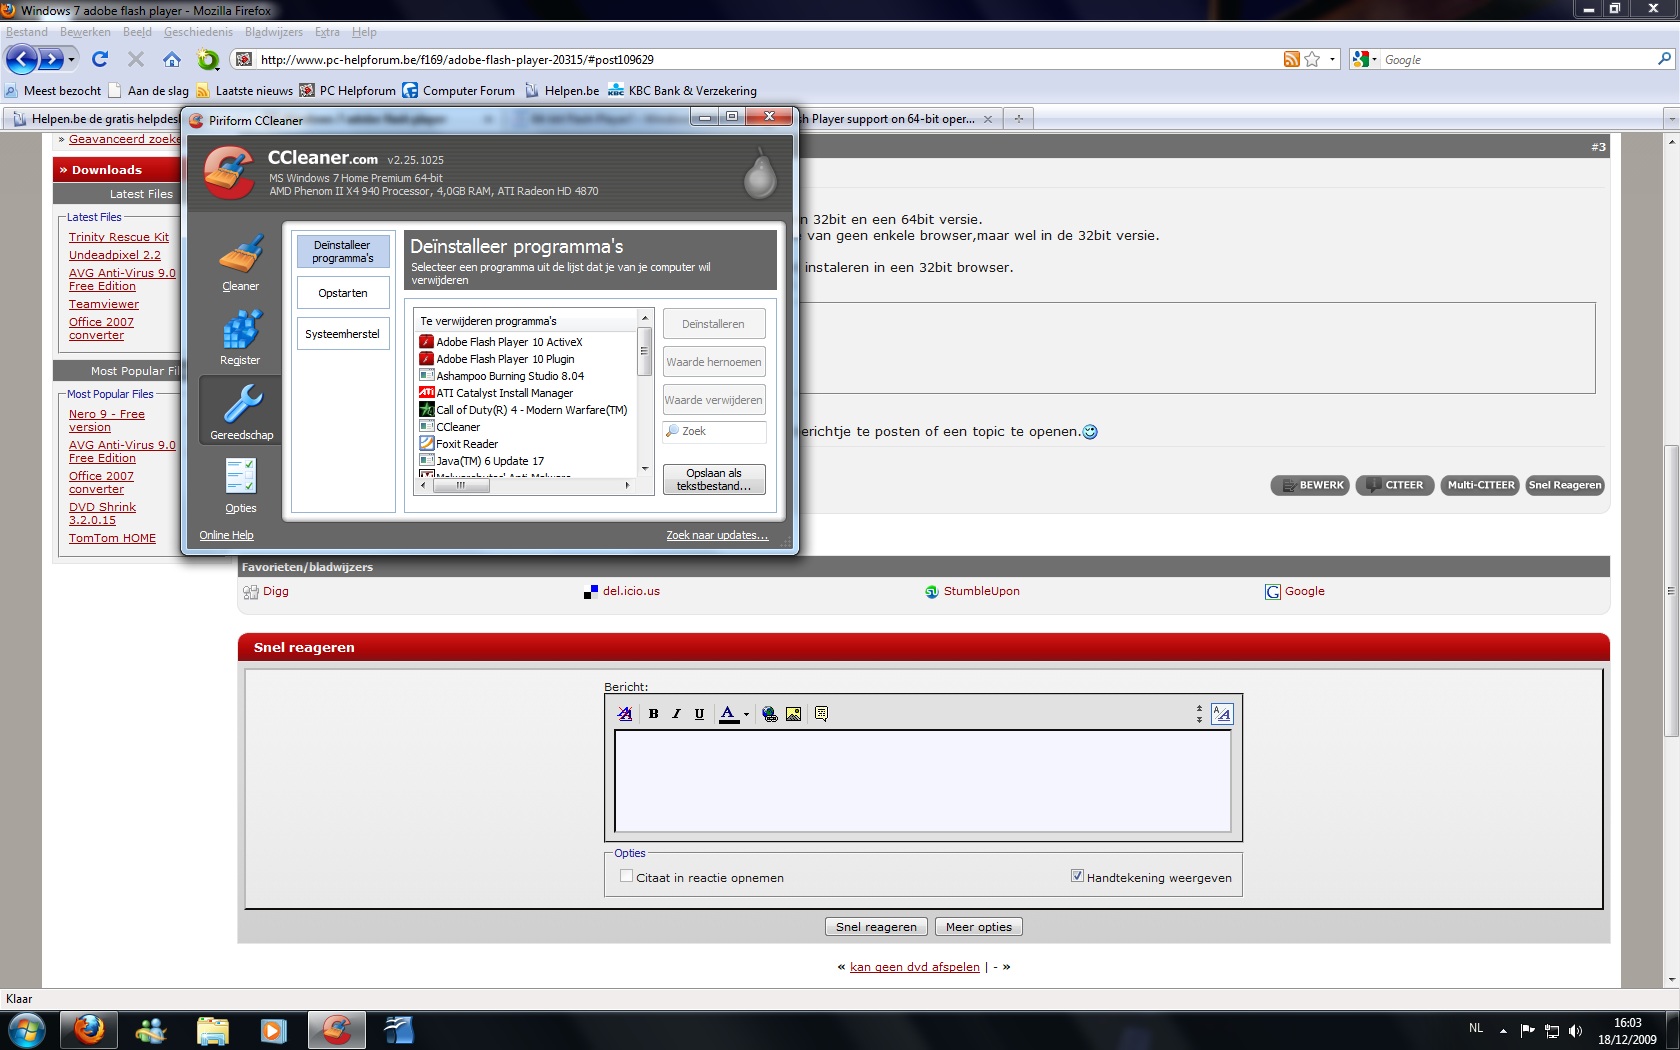
Task: Click the volume icon in system tray
Action: pyautogui.click(x=1576, y=1031)
